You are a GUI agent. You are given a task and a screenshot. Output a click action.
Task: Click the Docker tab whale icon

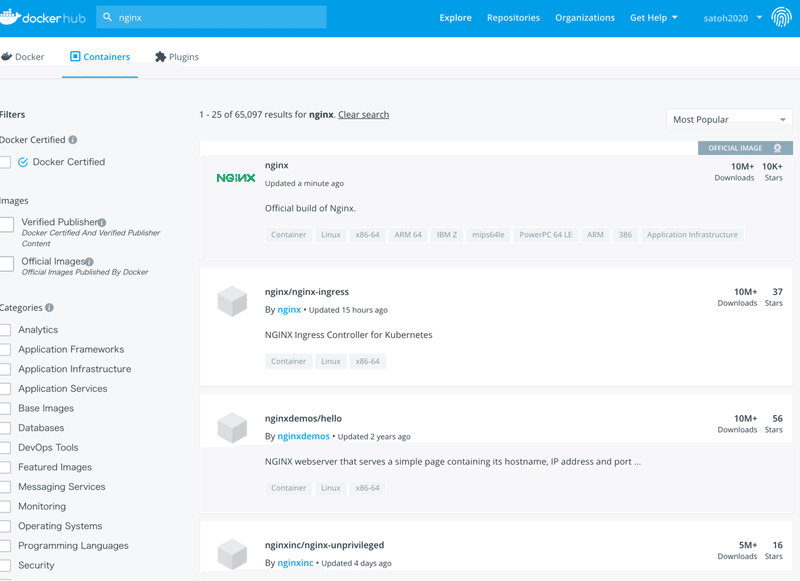7,57
